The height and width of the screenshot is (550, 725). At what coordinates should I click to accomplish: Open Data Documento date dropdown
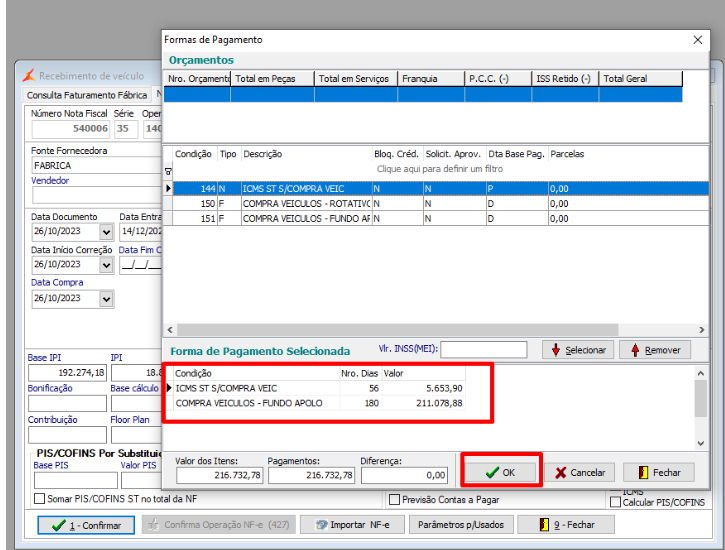click(106, 232)
